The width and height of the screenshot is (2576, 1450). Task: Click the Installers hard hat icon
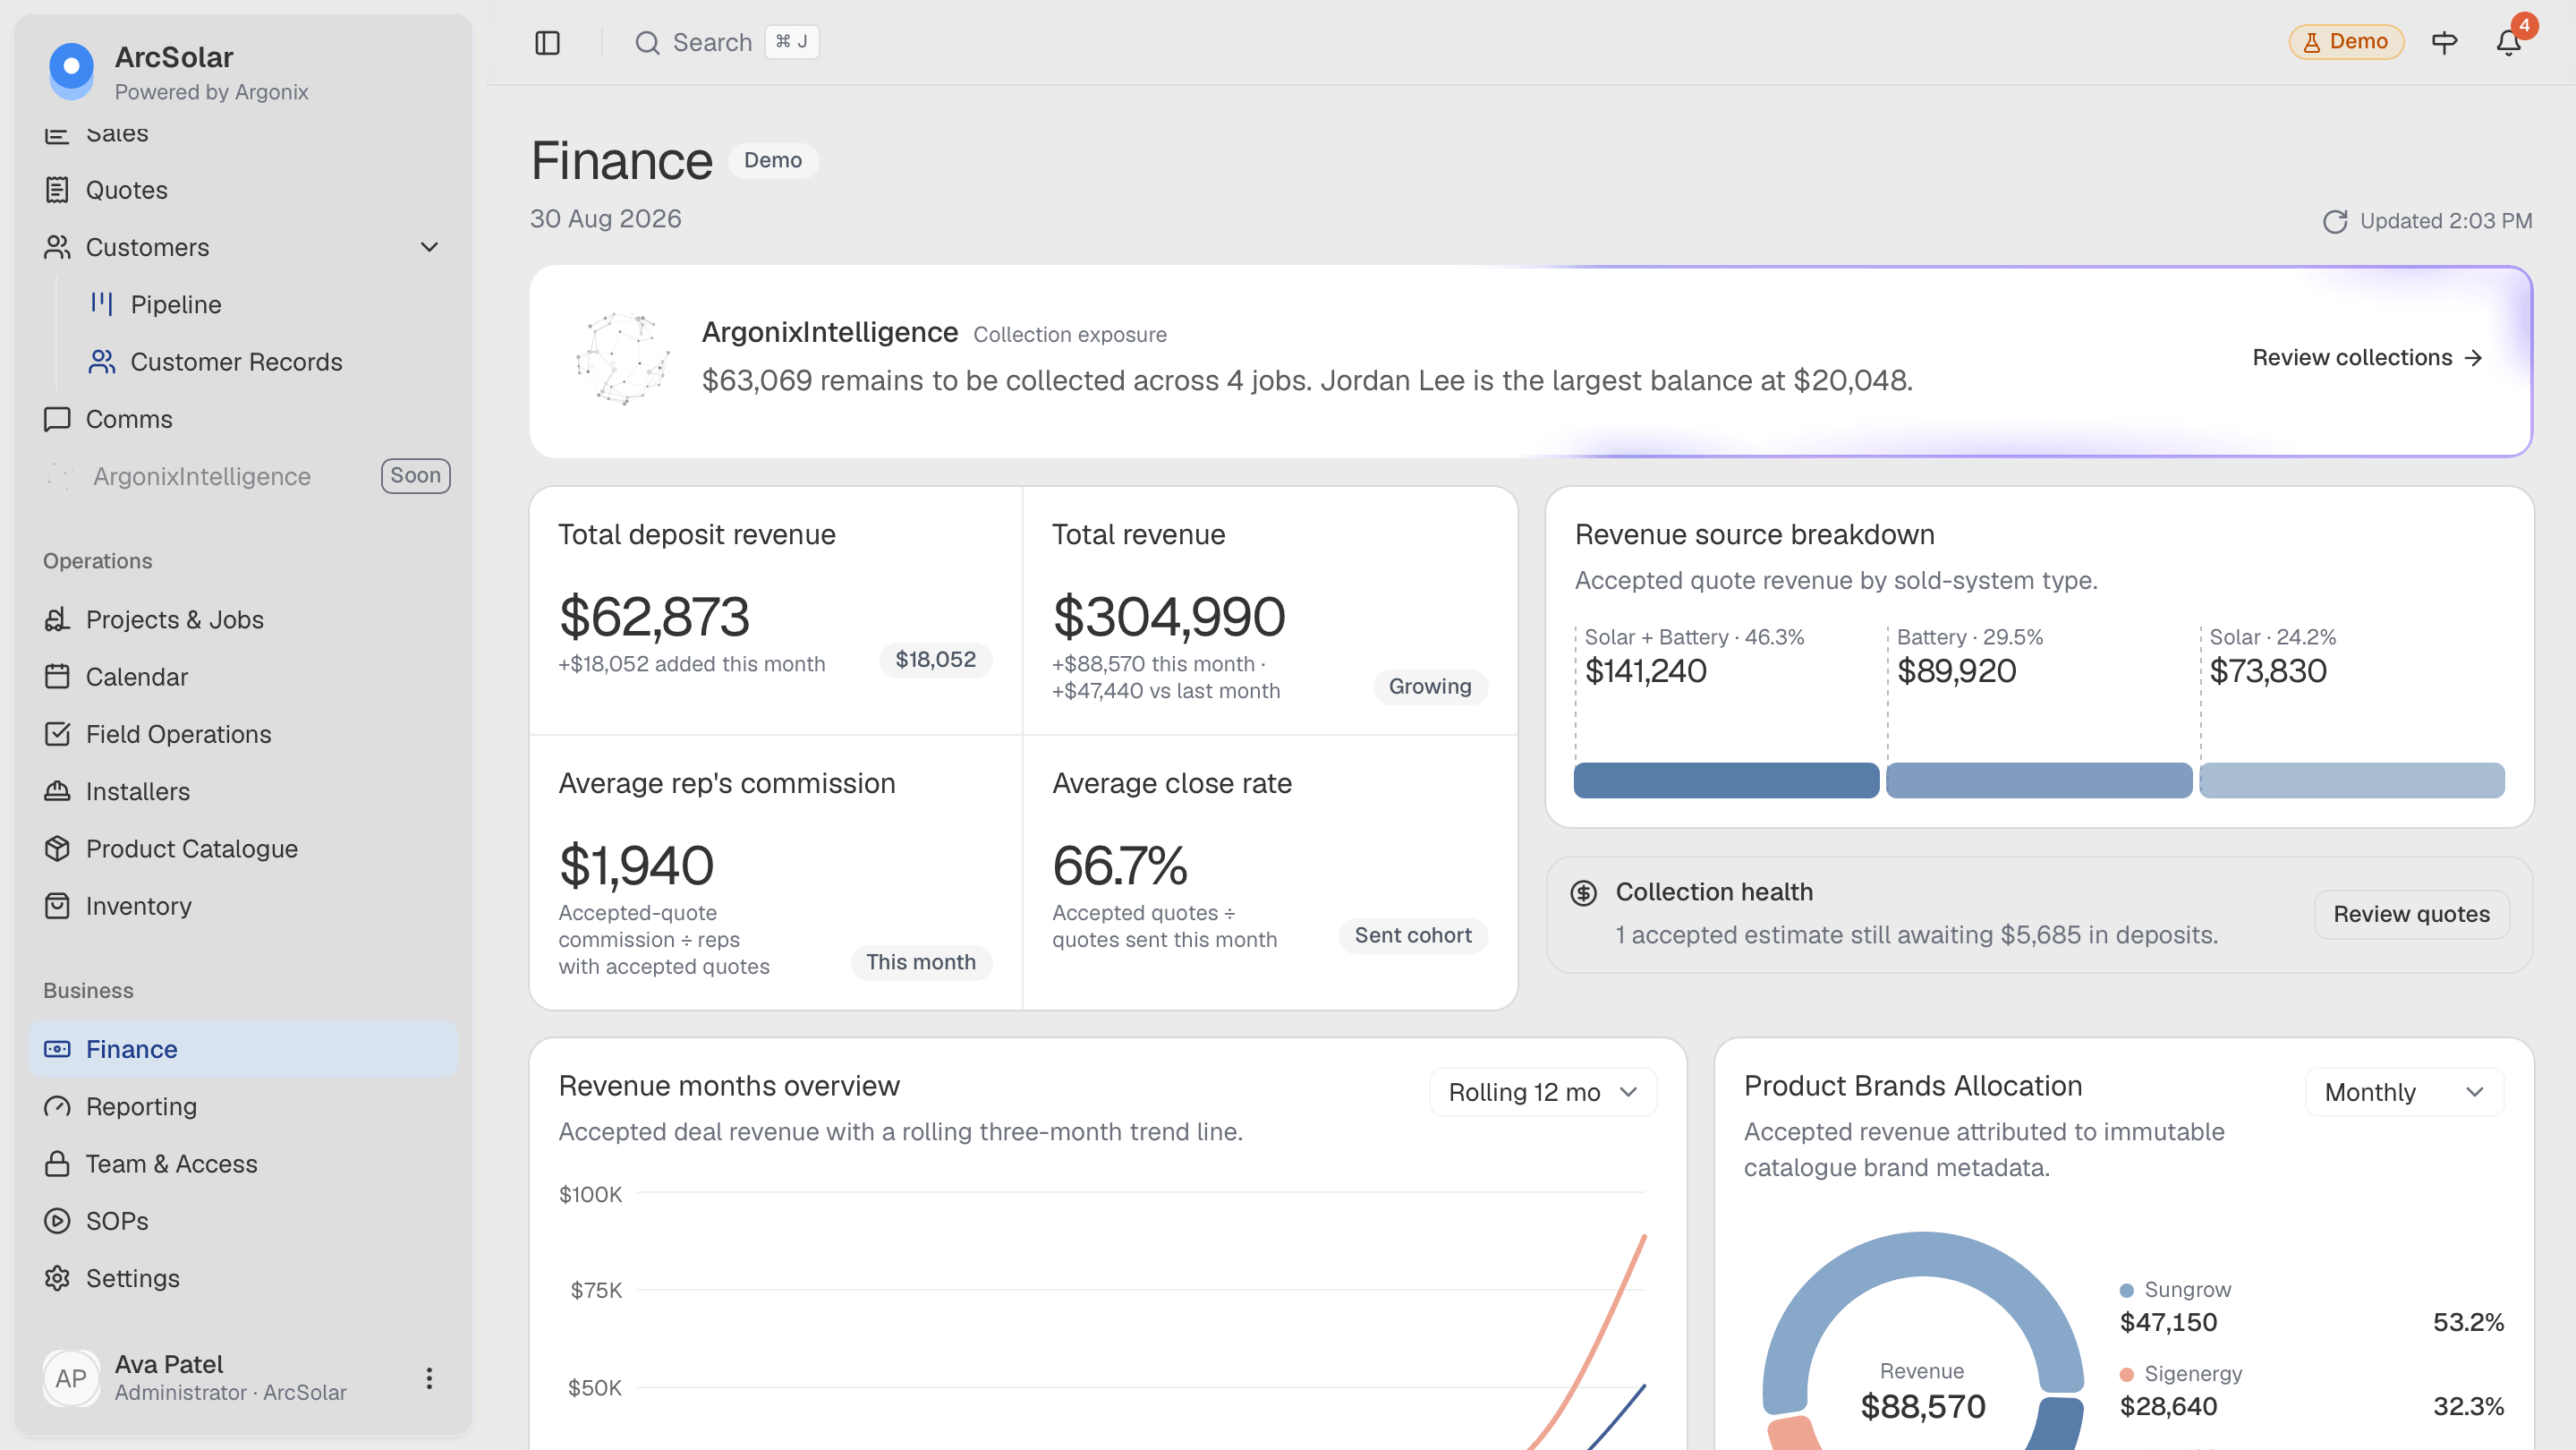(57, 791)
